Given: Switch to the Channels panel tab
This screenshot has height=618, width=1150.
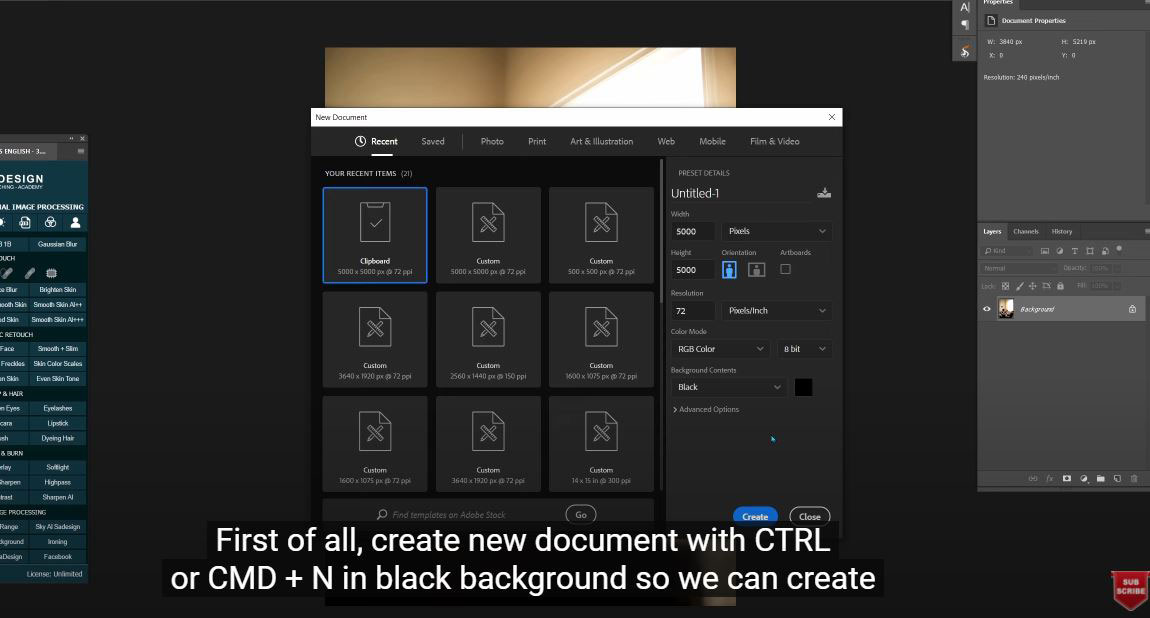Looking at the screenshot, I should (x=1026, y=231).
